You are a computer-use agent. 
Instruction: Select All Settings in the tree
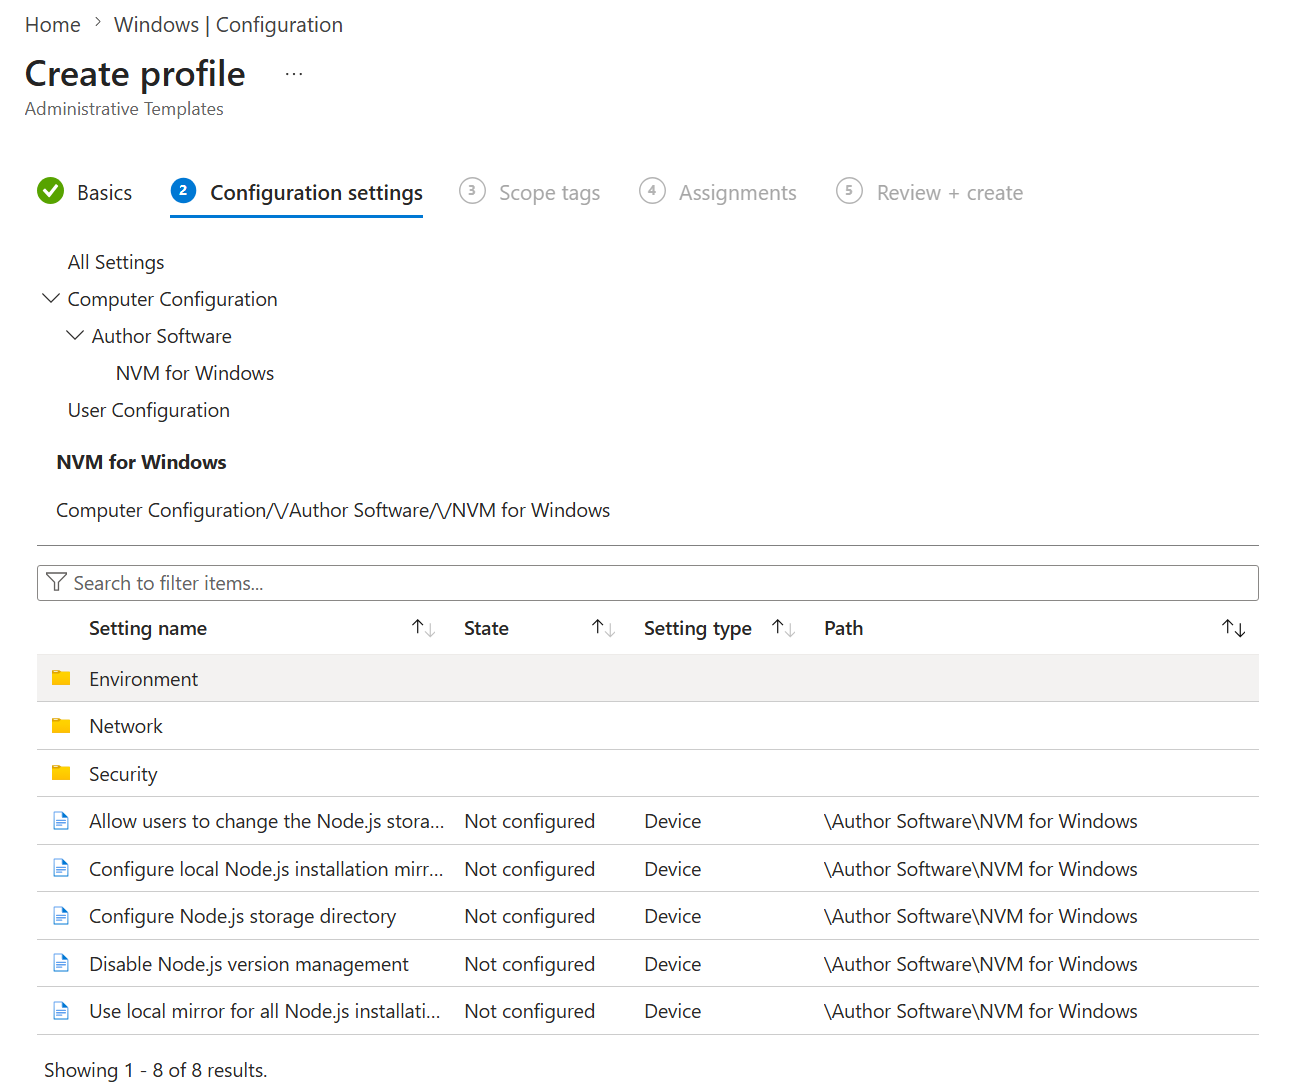click(x=116, y=262)
